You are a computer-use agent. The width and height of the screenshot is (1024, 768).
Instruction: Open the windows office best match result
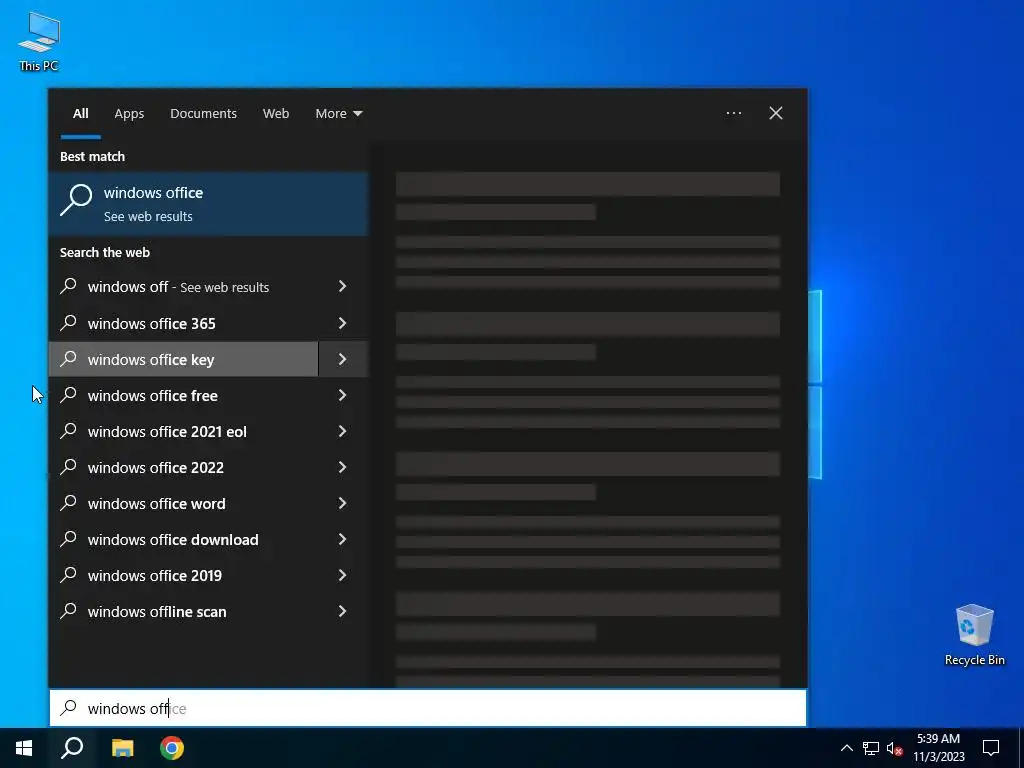click(x=209, y=204)
